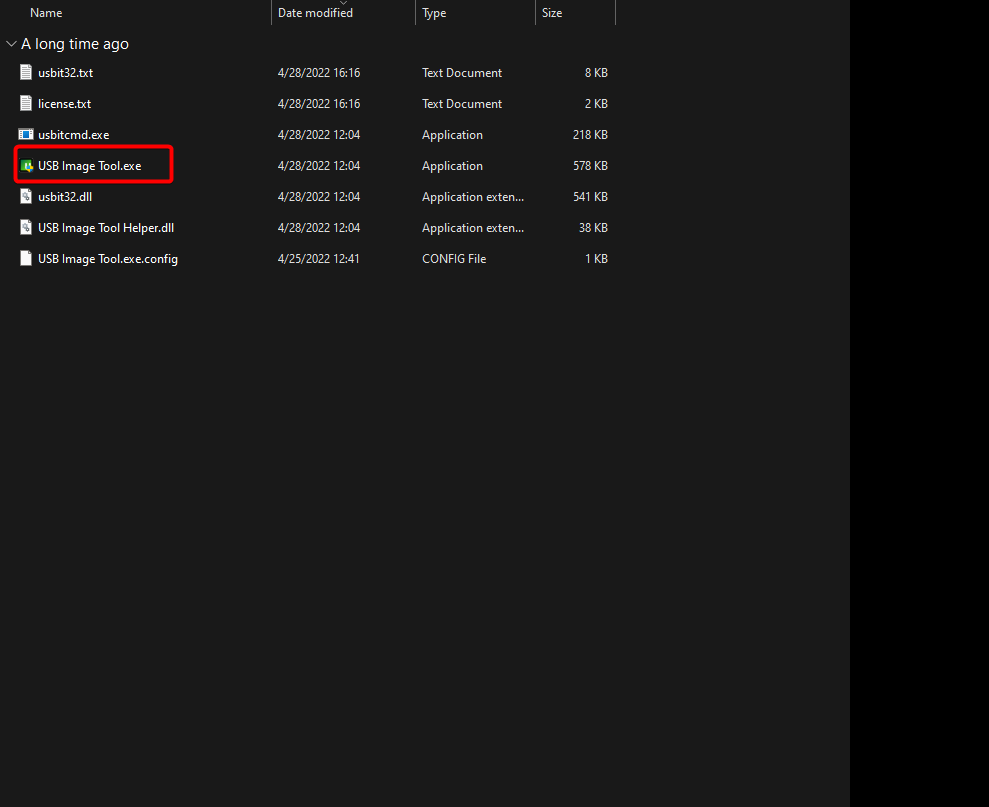Screen dimensions: 989x807
Task: Click the usbit32.txt text file icon
Action: [26, 72]
